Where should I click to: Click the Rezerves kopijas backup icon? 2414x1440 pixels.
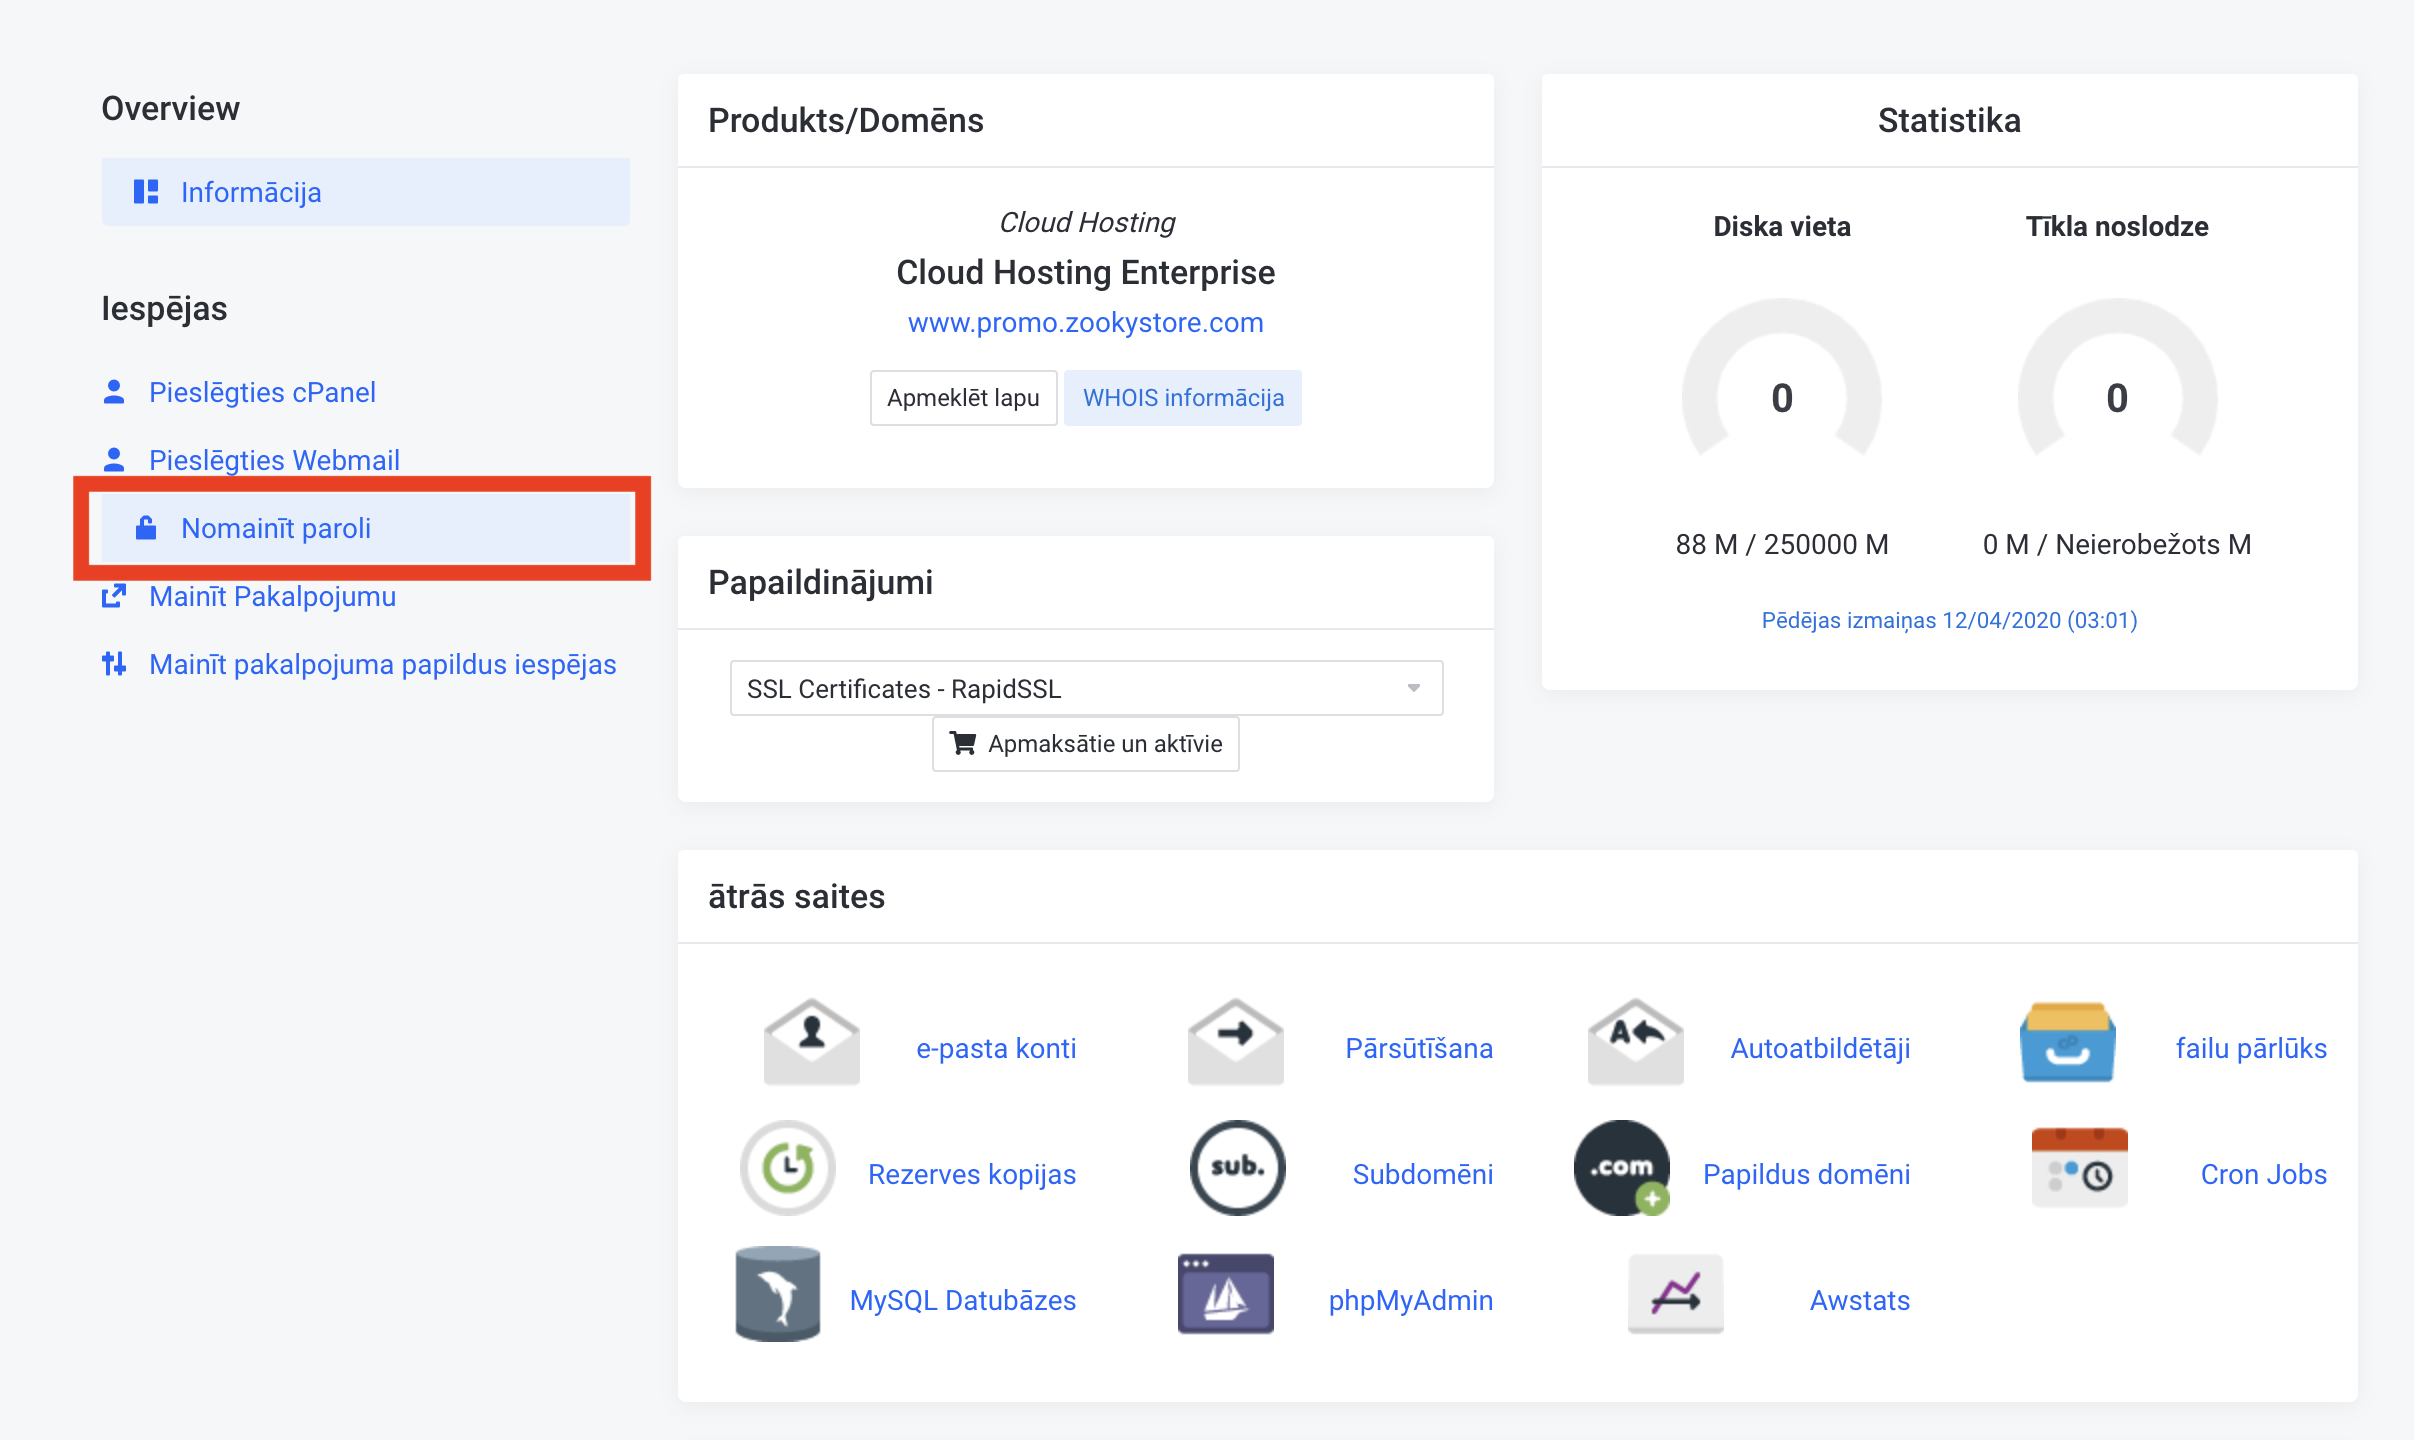click(x=788, y=1168)
